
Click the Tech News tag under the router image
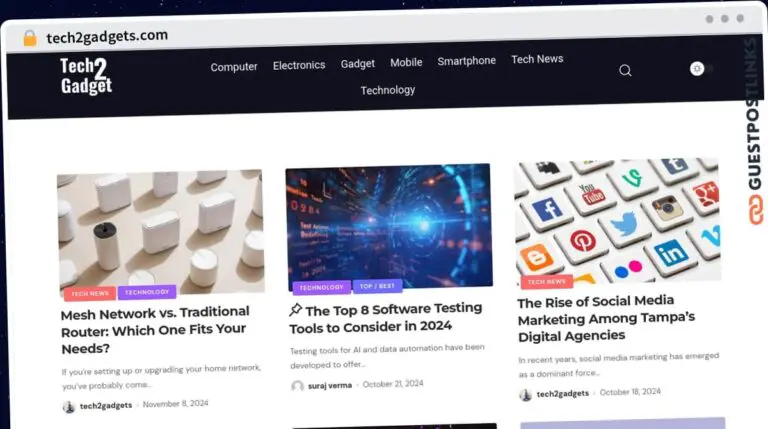coord(90,293)
